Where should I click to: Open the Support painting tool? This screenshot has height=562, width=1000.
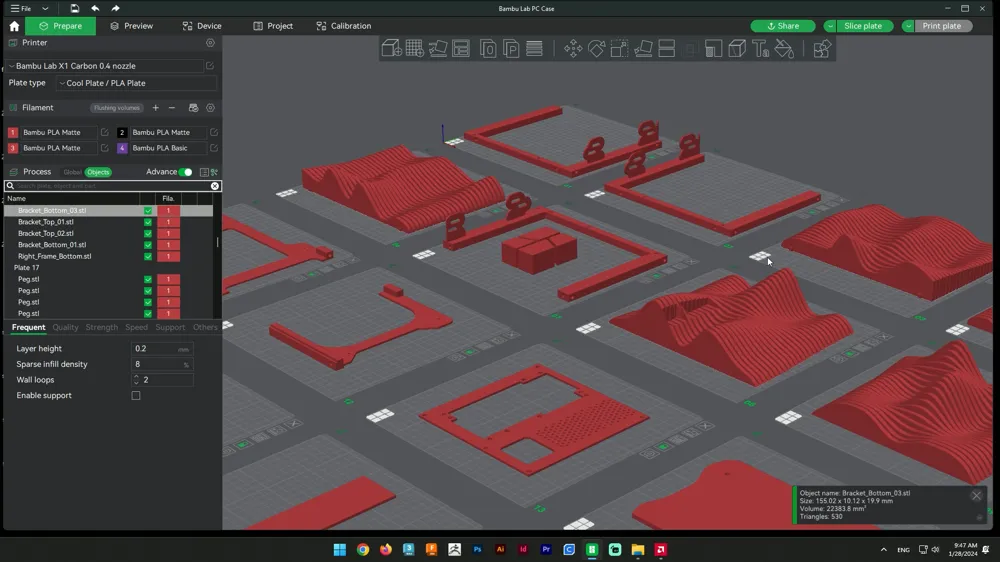point(714,48)
